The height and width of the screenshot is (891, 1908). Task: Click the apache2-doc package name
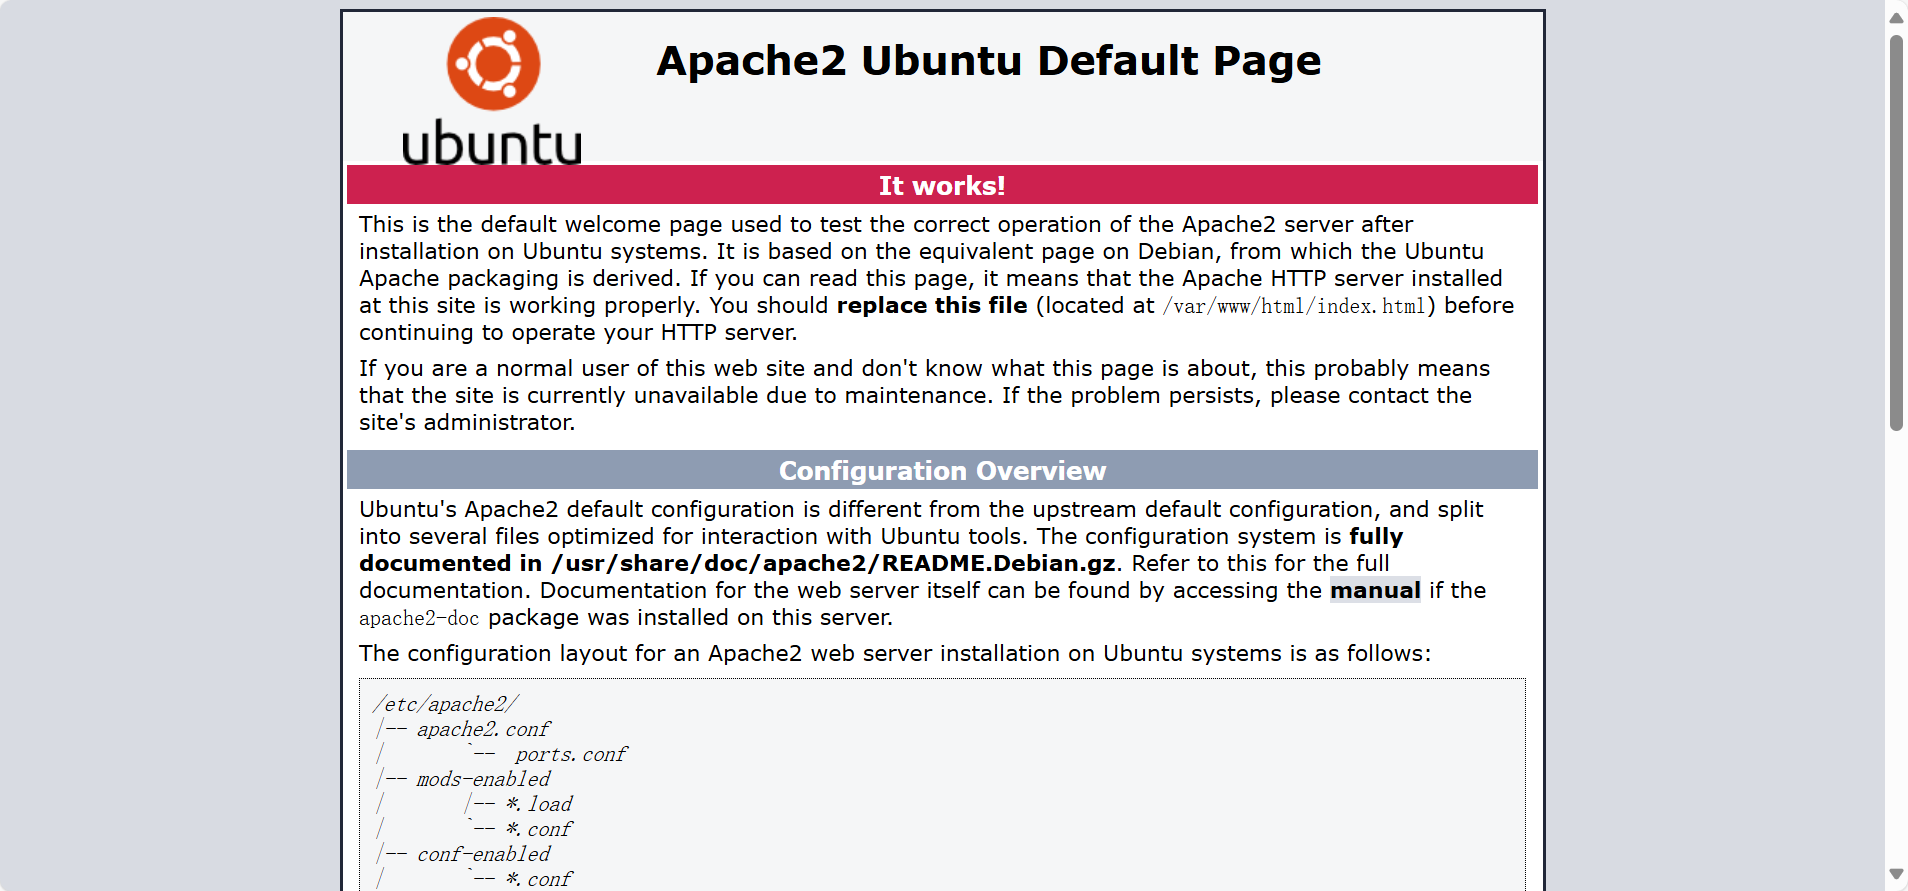click(x=419, y=619)
